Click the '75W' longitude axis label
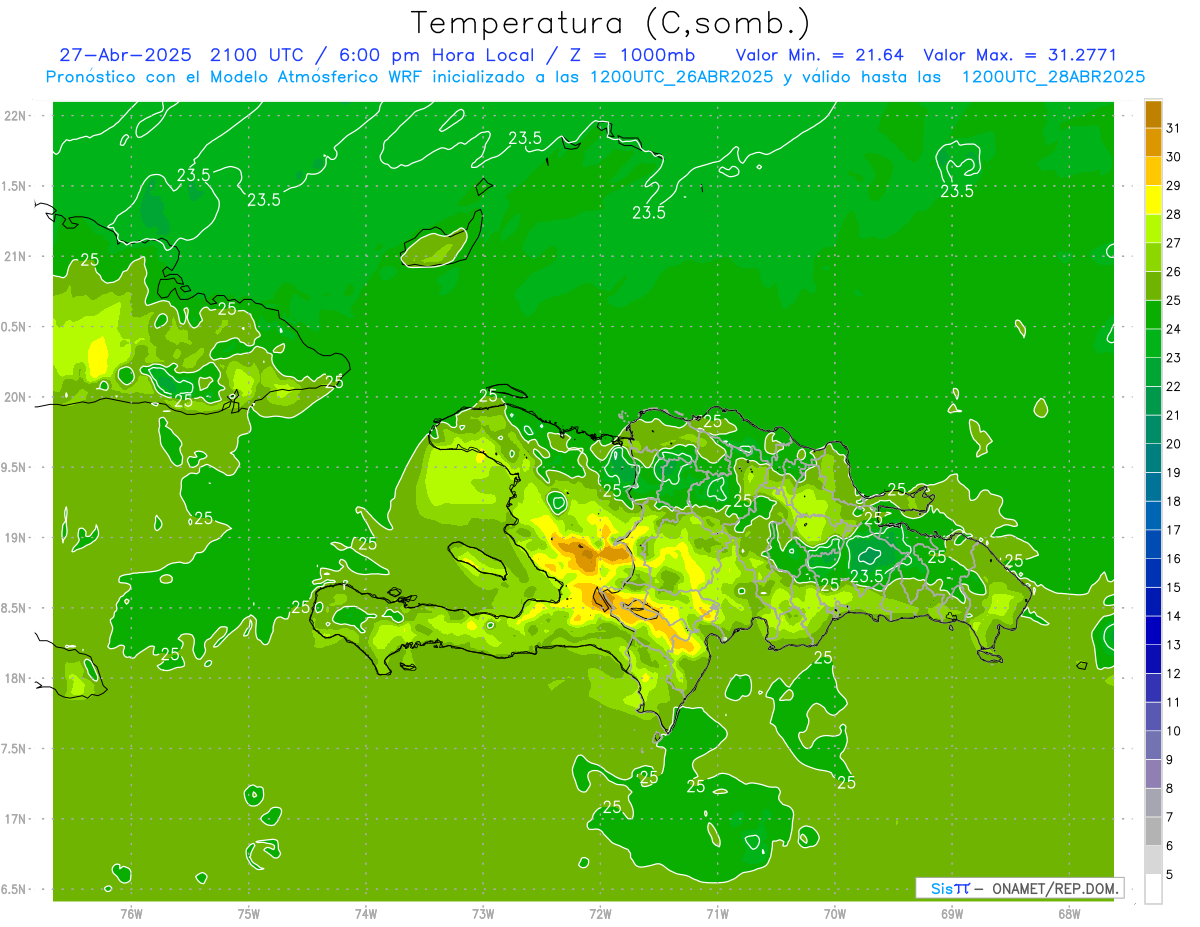Screen dimensions: 1200x927 coord(249,913)
